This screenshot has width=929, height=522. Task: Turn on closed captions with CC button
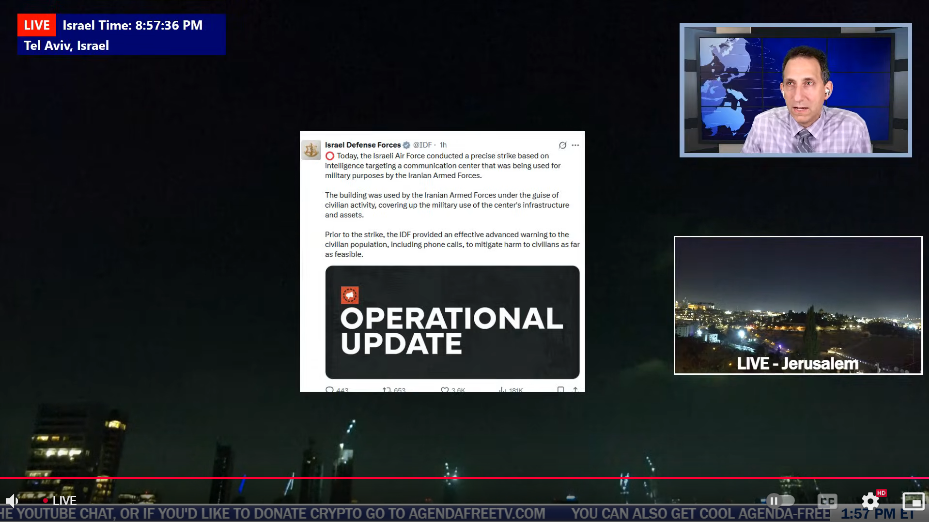pyautogui.click(x=827, y=501)
